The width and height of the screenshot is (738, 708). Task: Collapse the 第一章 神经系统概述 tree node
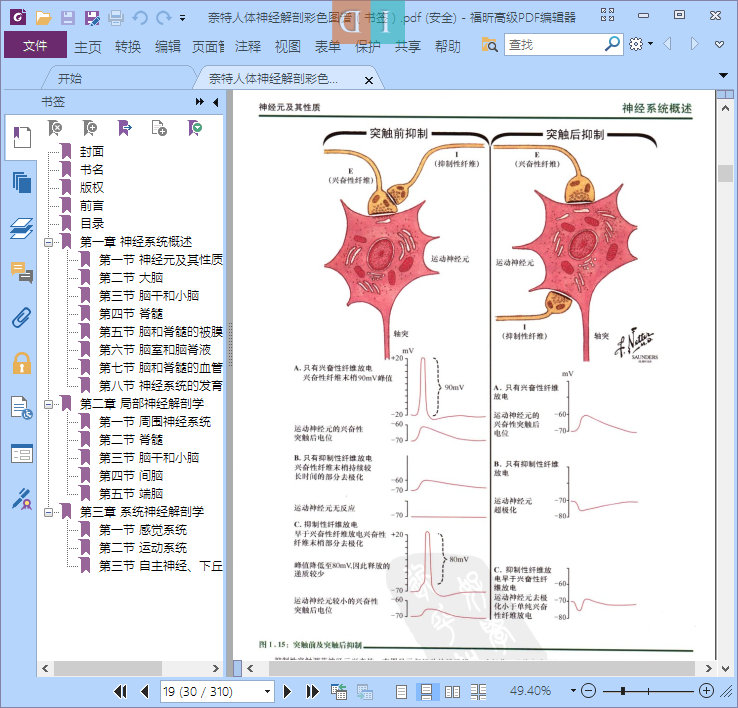tap(48, 242)
